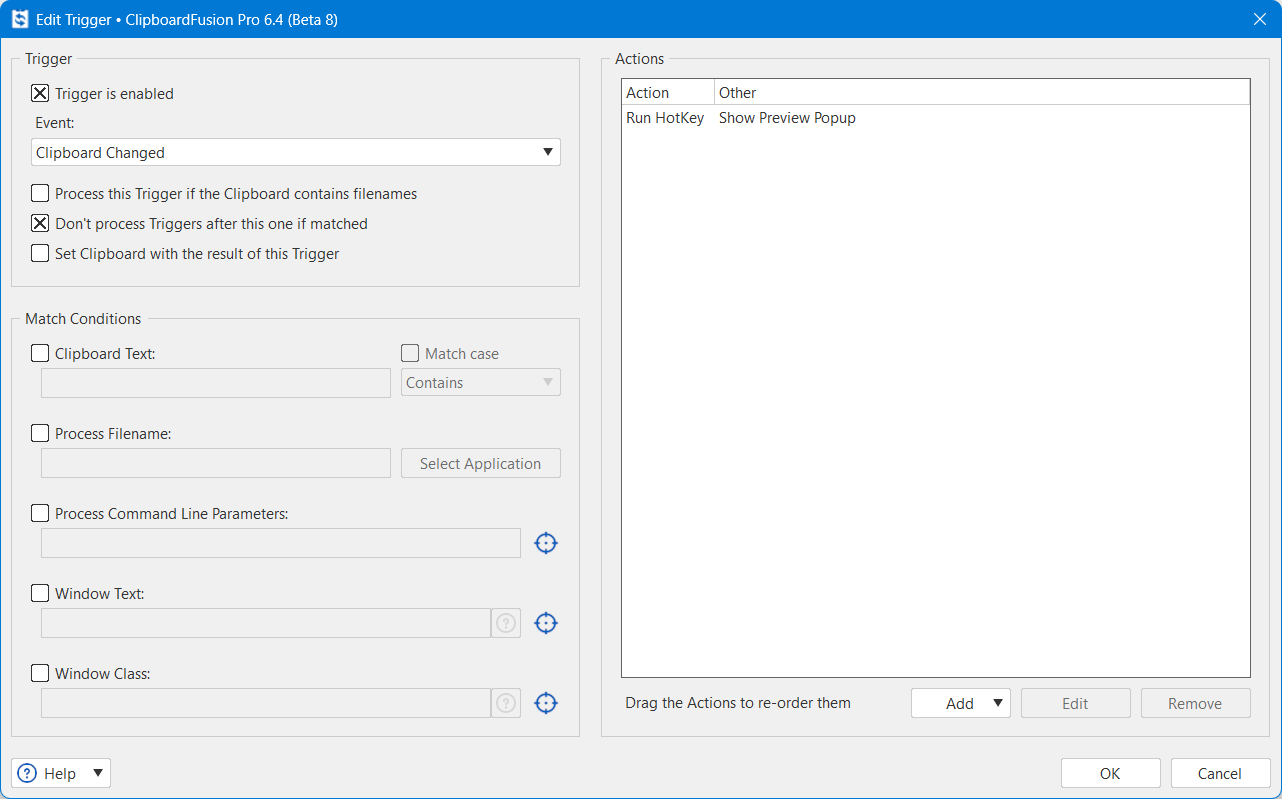Image resolution: width=1282 pixels, height=799 pixels.
Task: Close the Edit Trigger dialog
Action: (1259, 19)
